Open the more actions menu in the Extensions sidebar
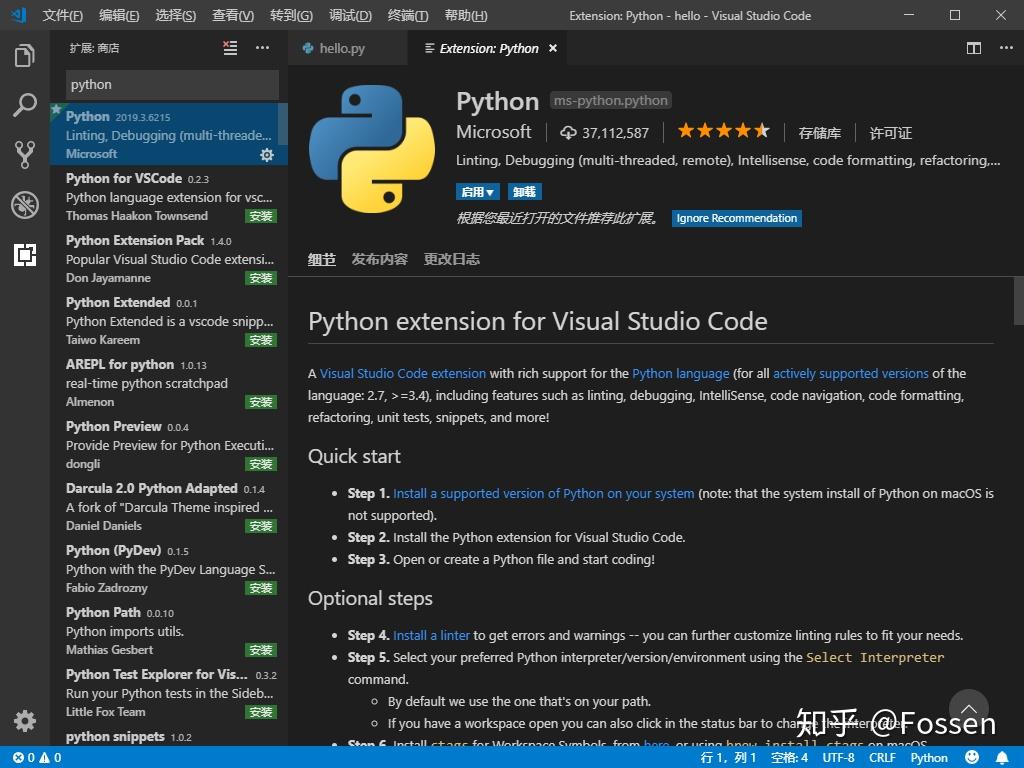This screenshot has height=768, width=1024. tap(262, 47)
